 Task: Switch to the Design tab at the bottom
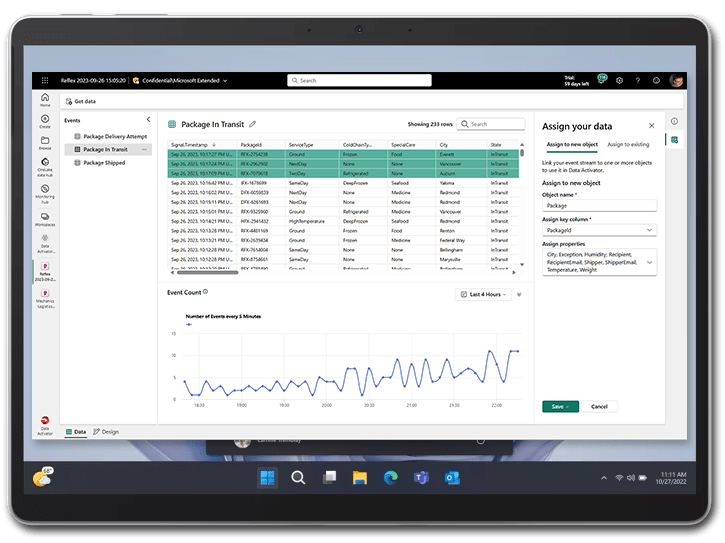pos(106,432)
